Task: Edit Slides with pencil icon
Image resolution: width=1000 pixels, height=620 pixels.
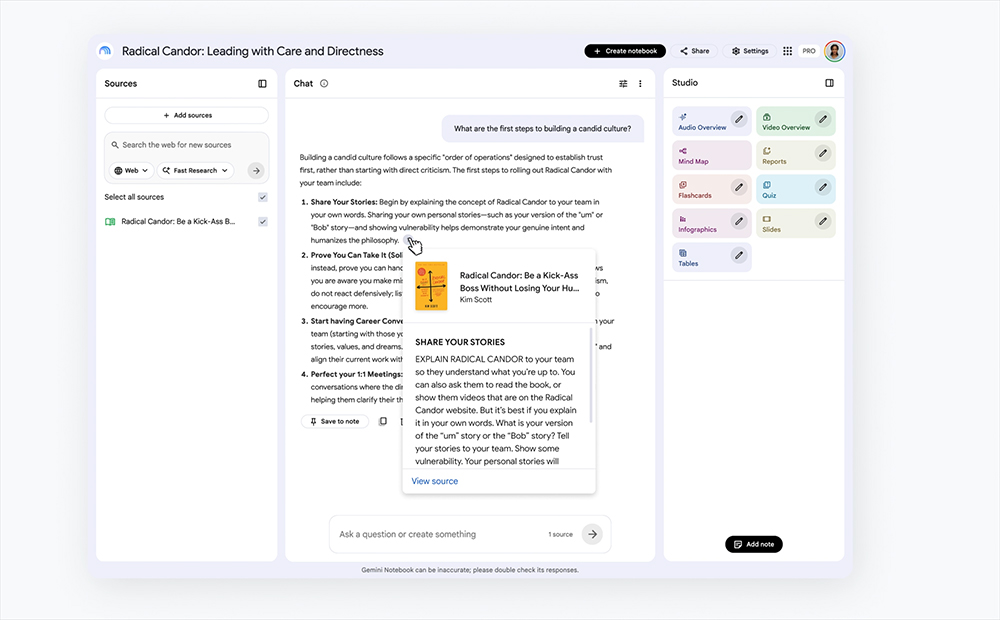Action: coord(823,221)
